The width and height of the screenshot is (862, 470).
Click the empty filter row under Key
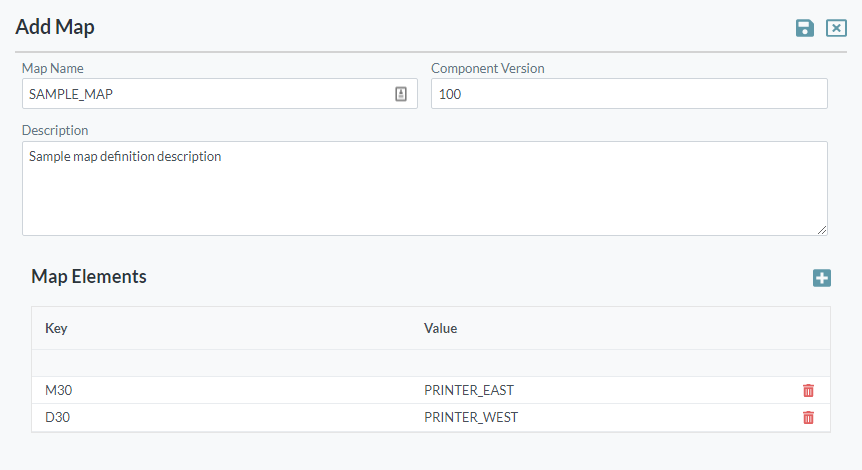[x=220, y=363]
